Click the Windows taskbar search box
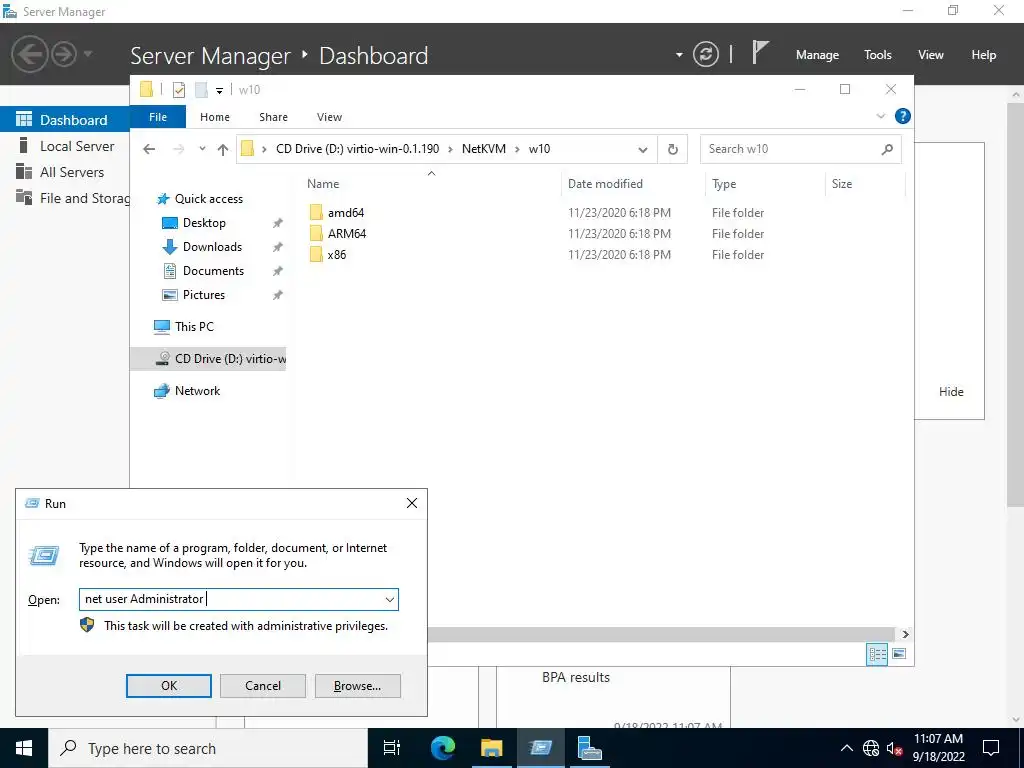Screen dimensions: 1024x768 coord(208,748)
